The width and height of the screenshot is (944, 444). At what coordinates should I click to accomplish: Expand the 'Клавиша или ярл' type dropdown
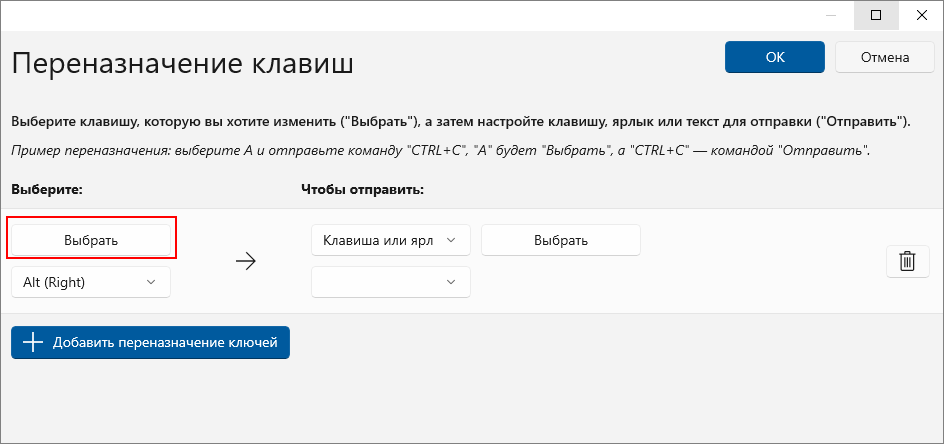coord(391,240)
